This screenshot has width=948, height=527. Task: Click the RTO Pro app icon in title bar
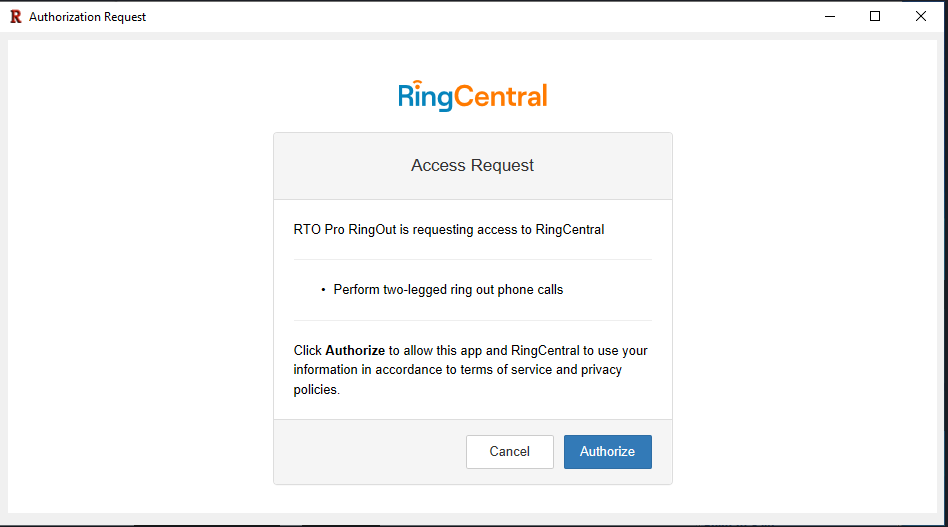point(15,16)
